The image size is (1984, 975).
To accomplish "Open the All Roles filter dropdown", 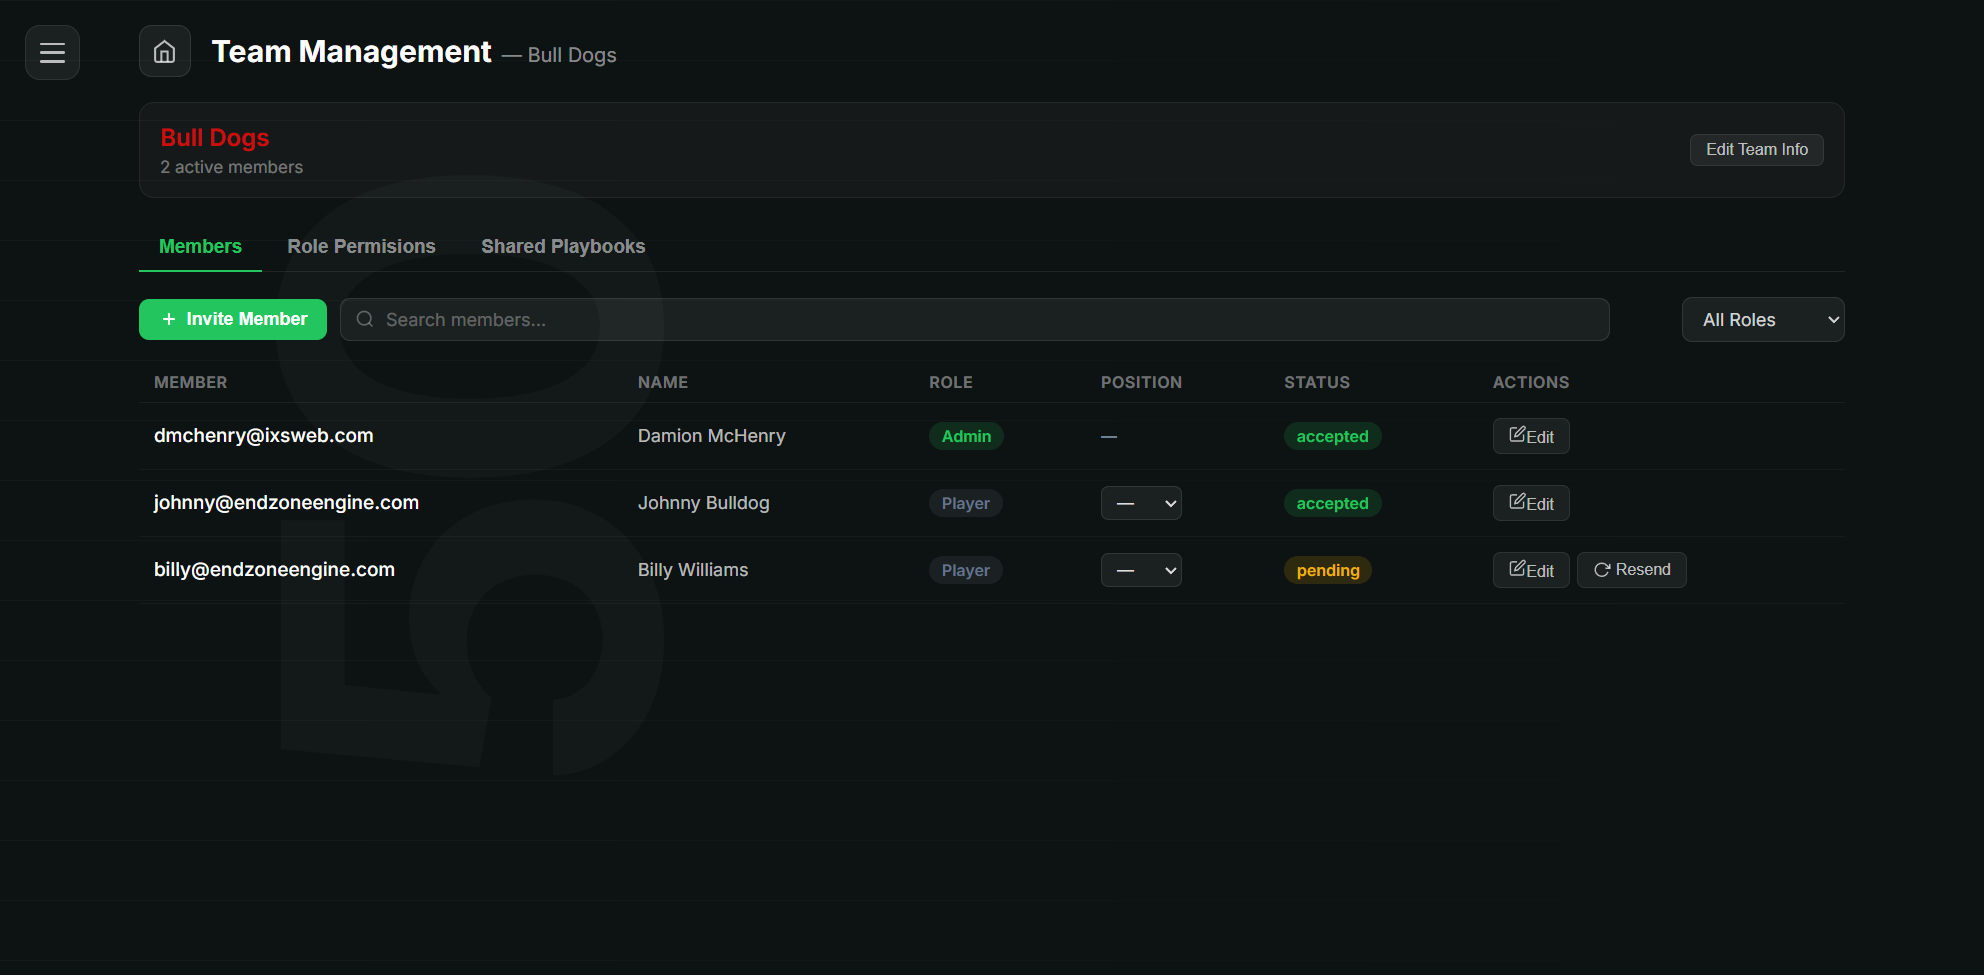I will tap(1763, 320).
